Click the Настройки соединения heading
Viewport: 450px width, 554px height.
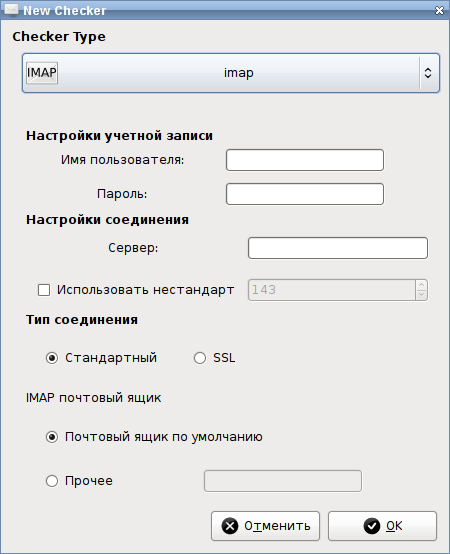[107, 220]
